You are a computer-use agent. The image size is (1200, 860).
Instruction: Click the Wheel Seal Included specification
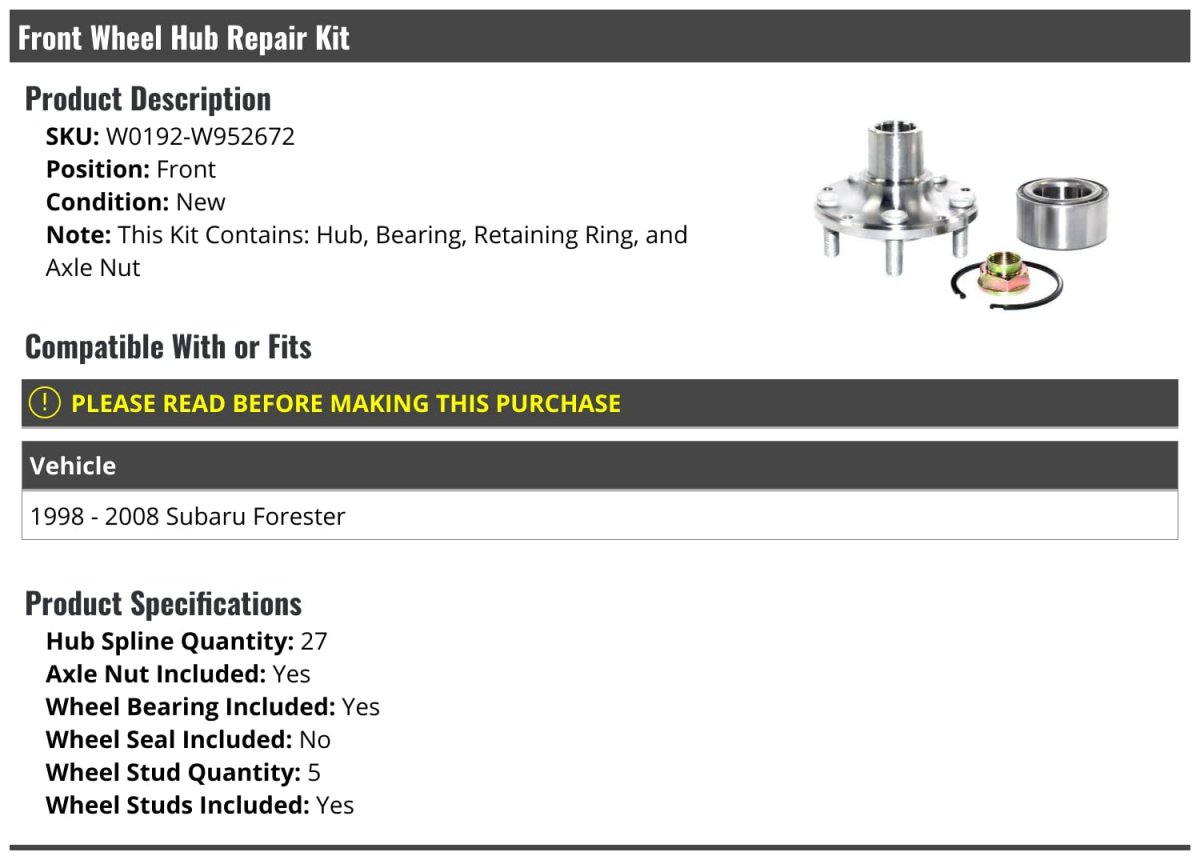click(x=188, y=740)
